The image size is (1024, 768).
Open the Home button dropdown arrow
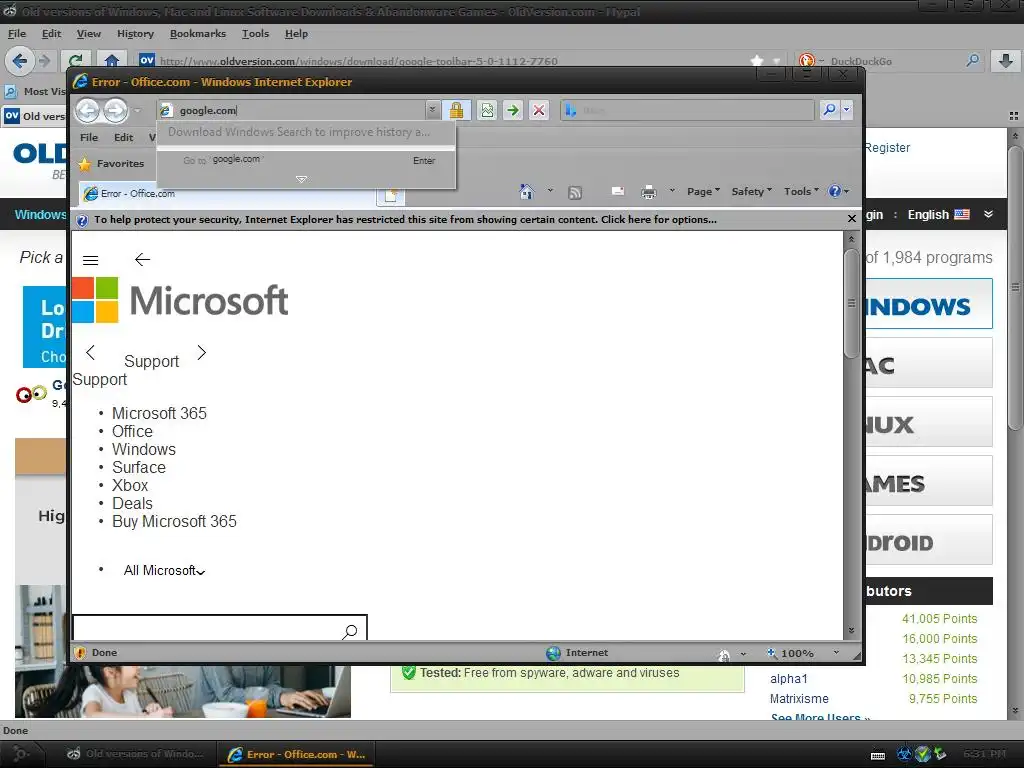550,191
